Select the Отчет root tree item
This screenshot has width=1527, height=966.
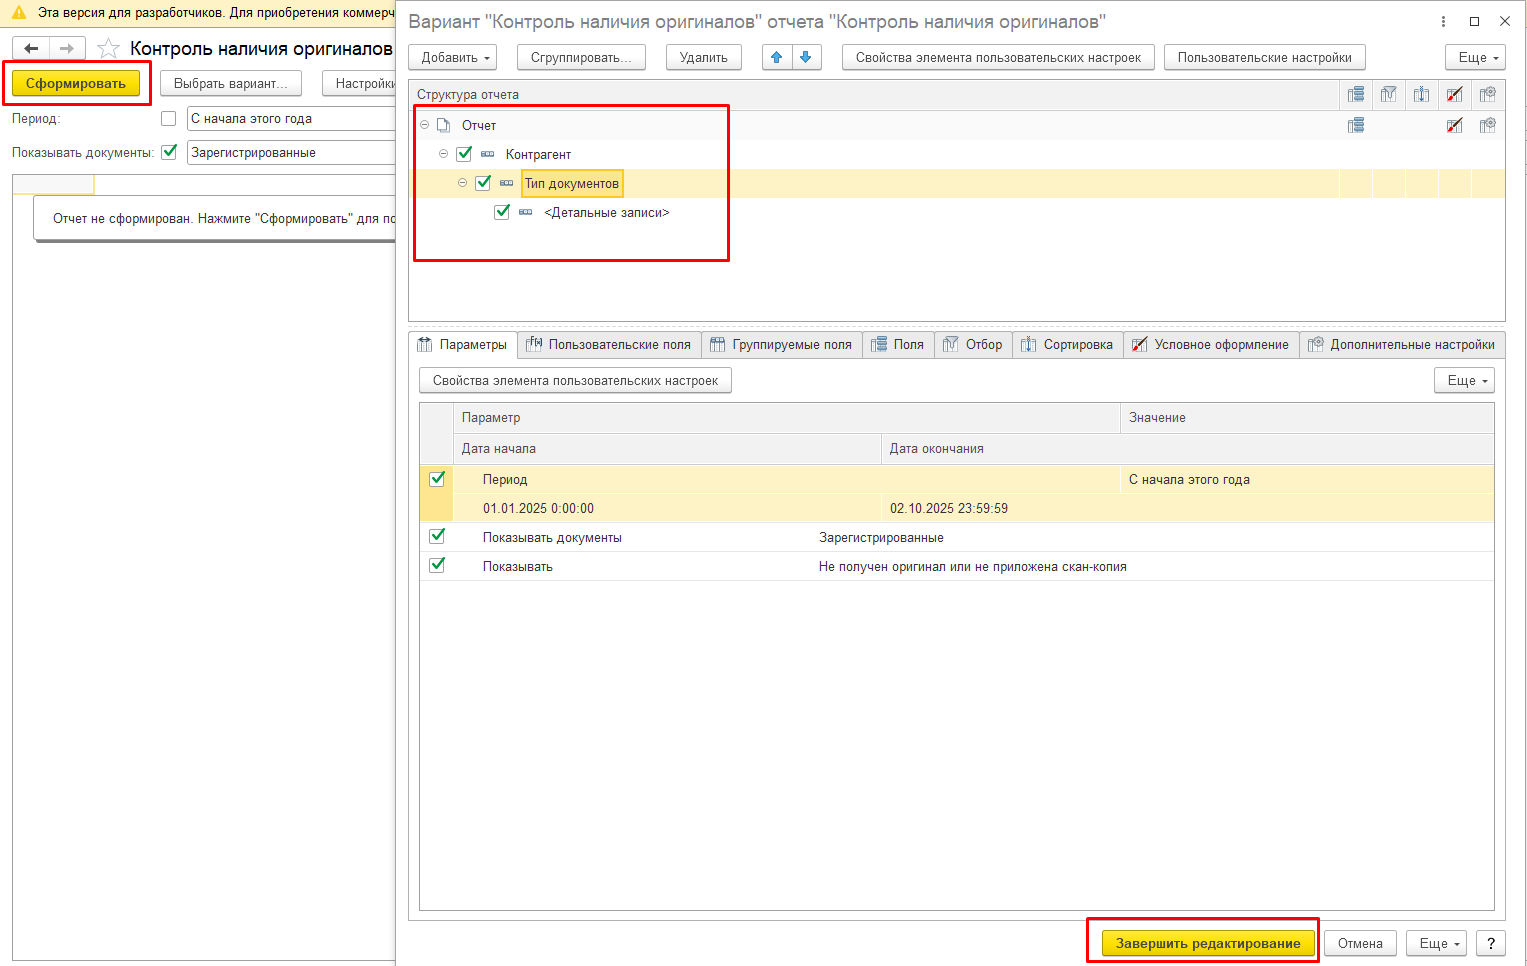[x=479, y=125]
